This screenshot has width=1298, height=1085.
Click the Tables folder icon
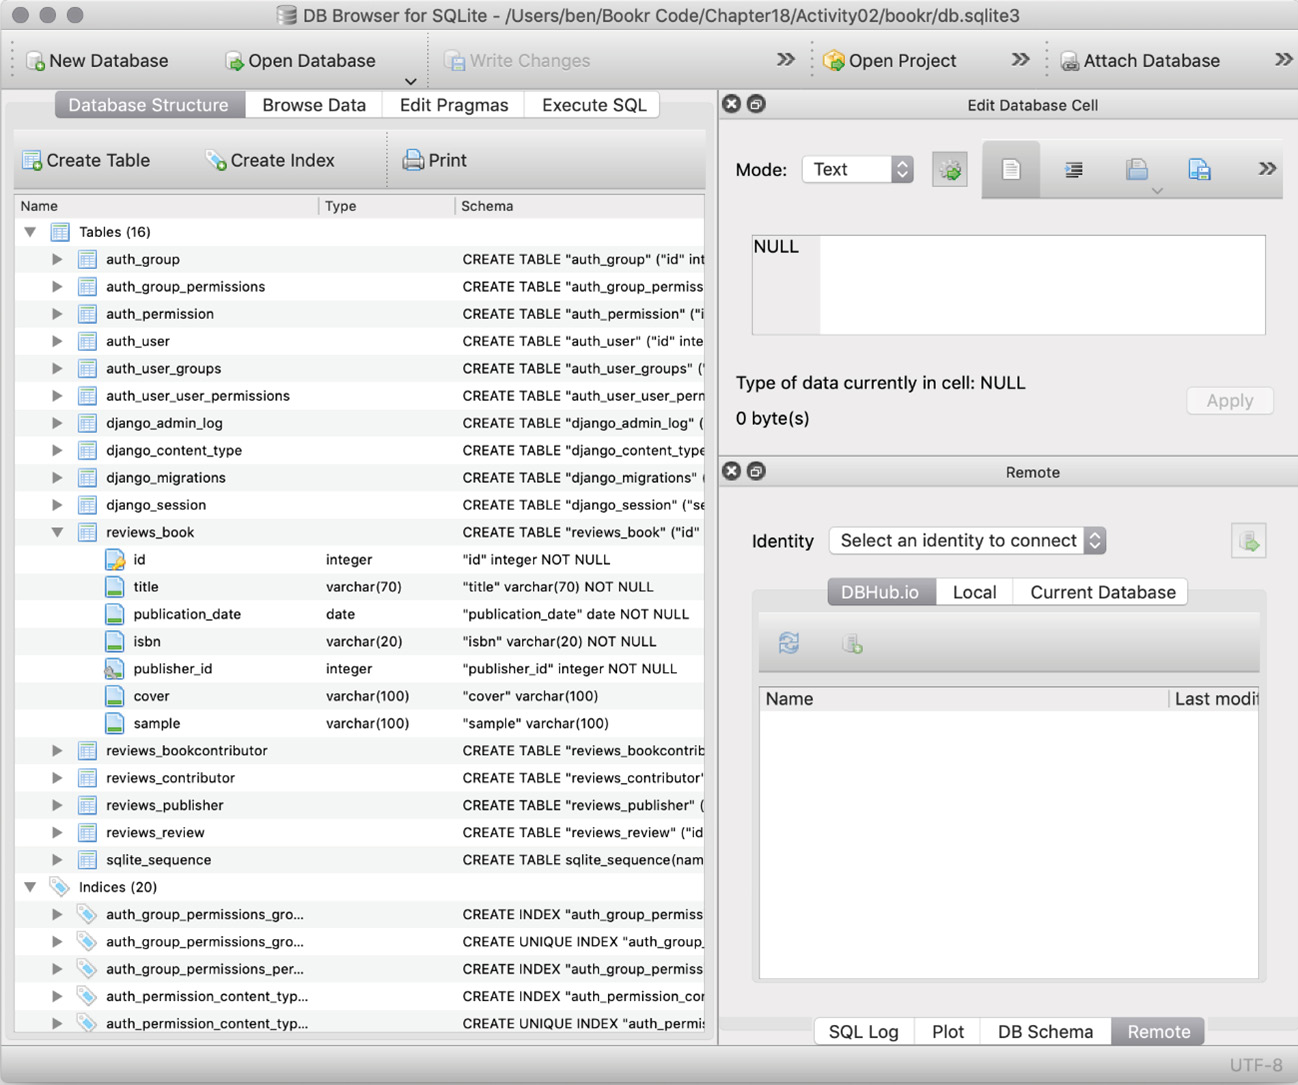pos(60,232)
